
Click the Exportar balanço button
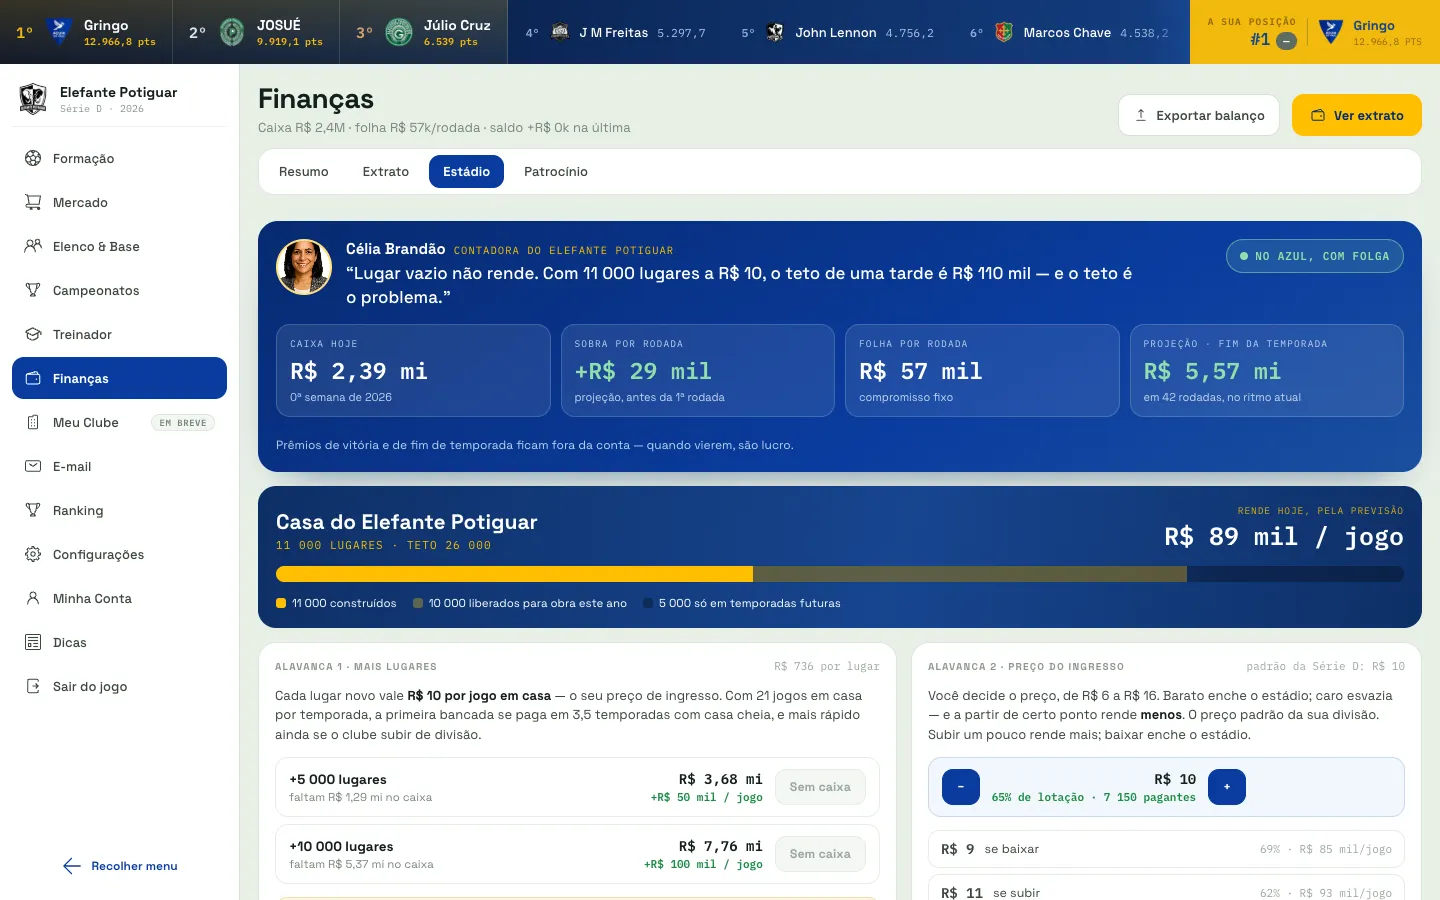point(1200,115)
